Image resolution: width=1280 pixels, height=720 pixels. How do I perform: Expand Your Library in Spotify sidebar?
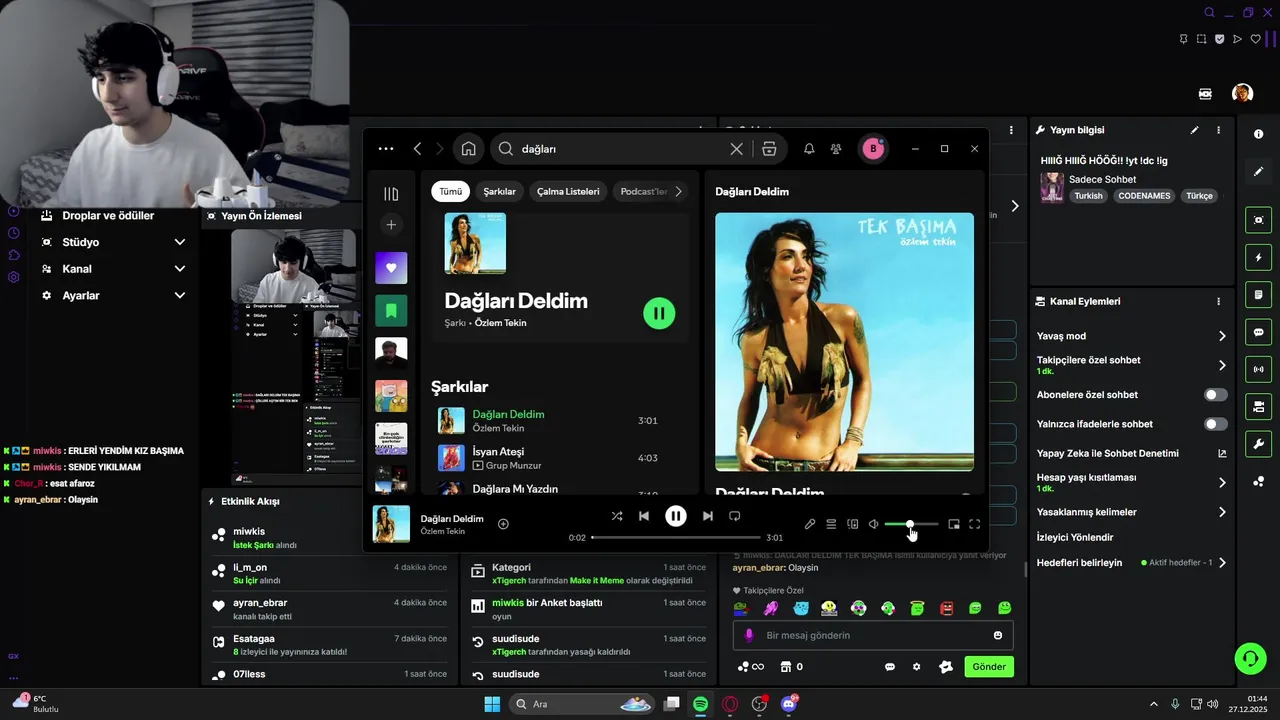pos(391,194)
